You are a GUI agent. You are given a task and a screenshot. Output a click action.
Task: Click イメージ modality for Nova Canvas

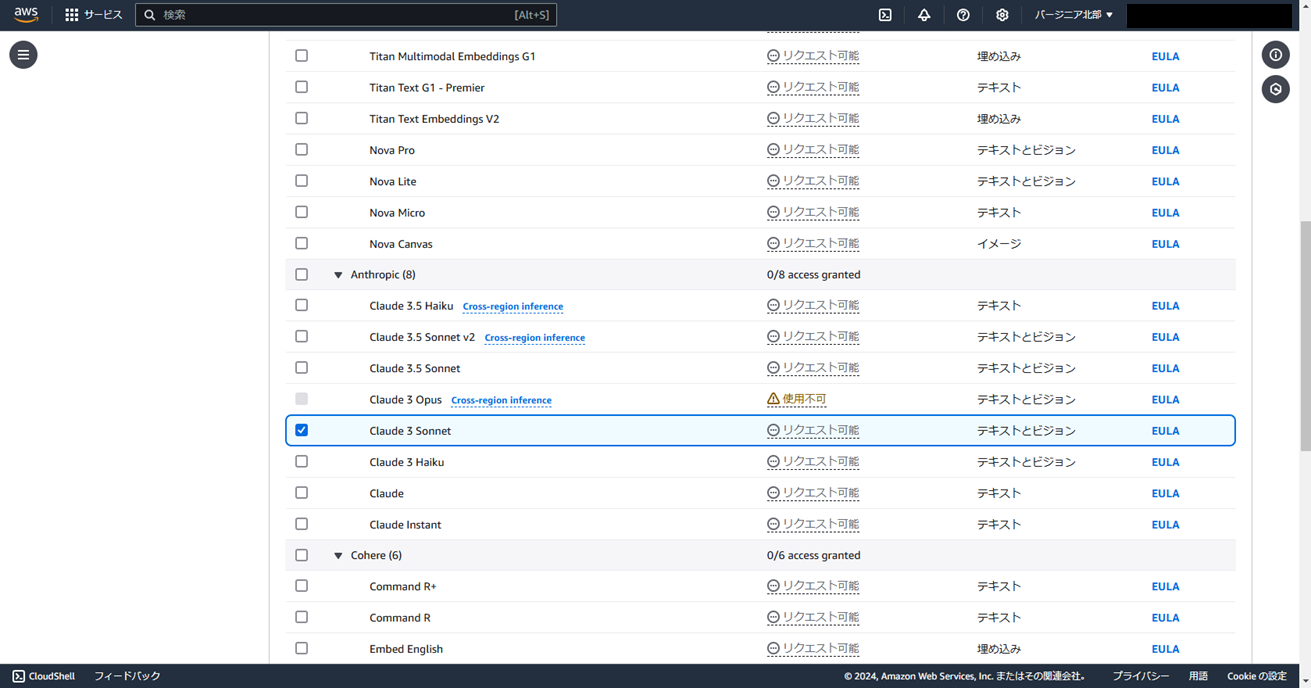pos(999,244)
